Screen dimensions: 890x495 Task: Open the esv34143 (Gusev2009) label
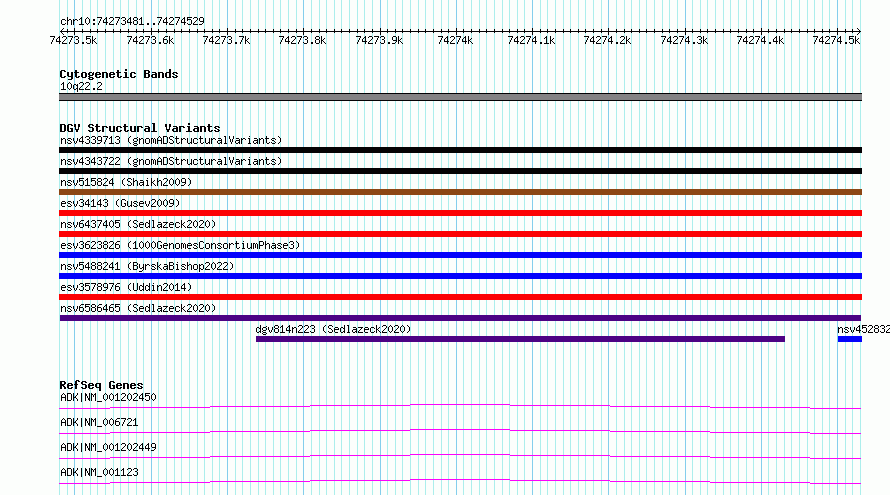point(120,203)
